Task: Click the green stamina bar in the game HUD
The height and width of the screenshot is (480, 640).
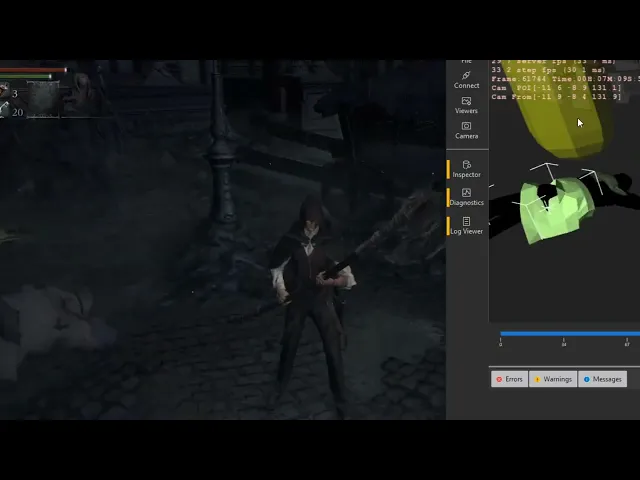Action: pyautogui.click(x=25, y=76)
